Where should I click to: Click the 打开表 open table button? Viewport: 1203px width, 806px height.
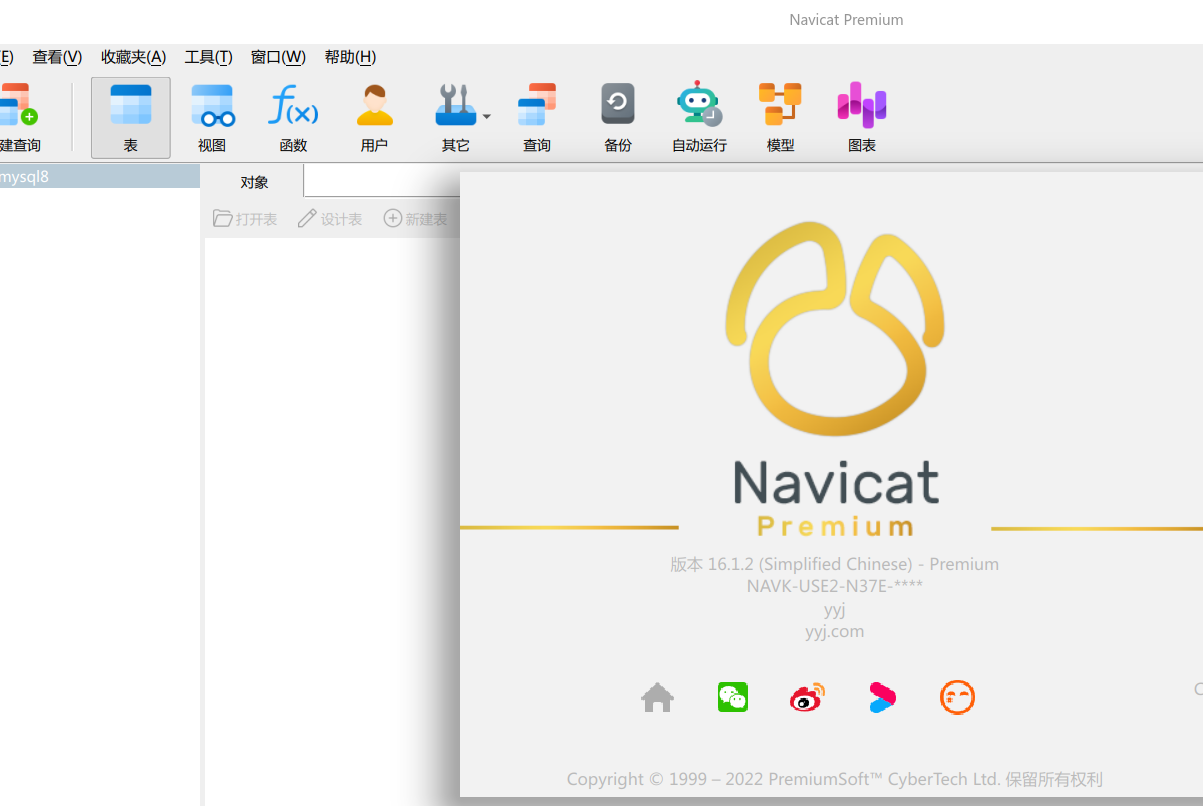pyautogui.click(x=246, y=218)
